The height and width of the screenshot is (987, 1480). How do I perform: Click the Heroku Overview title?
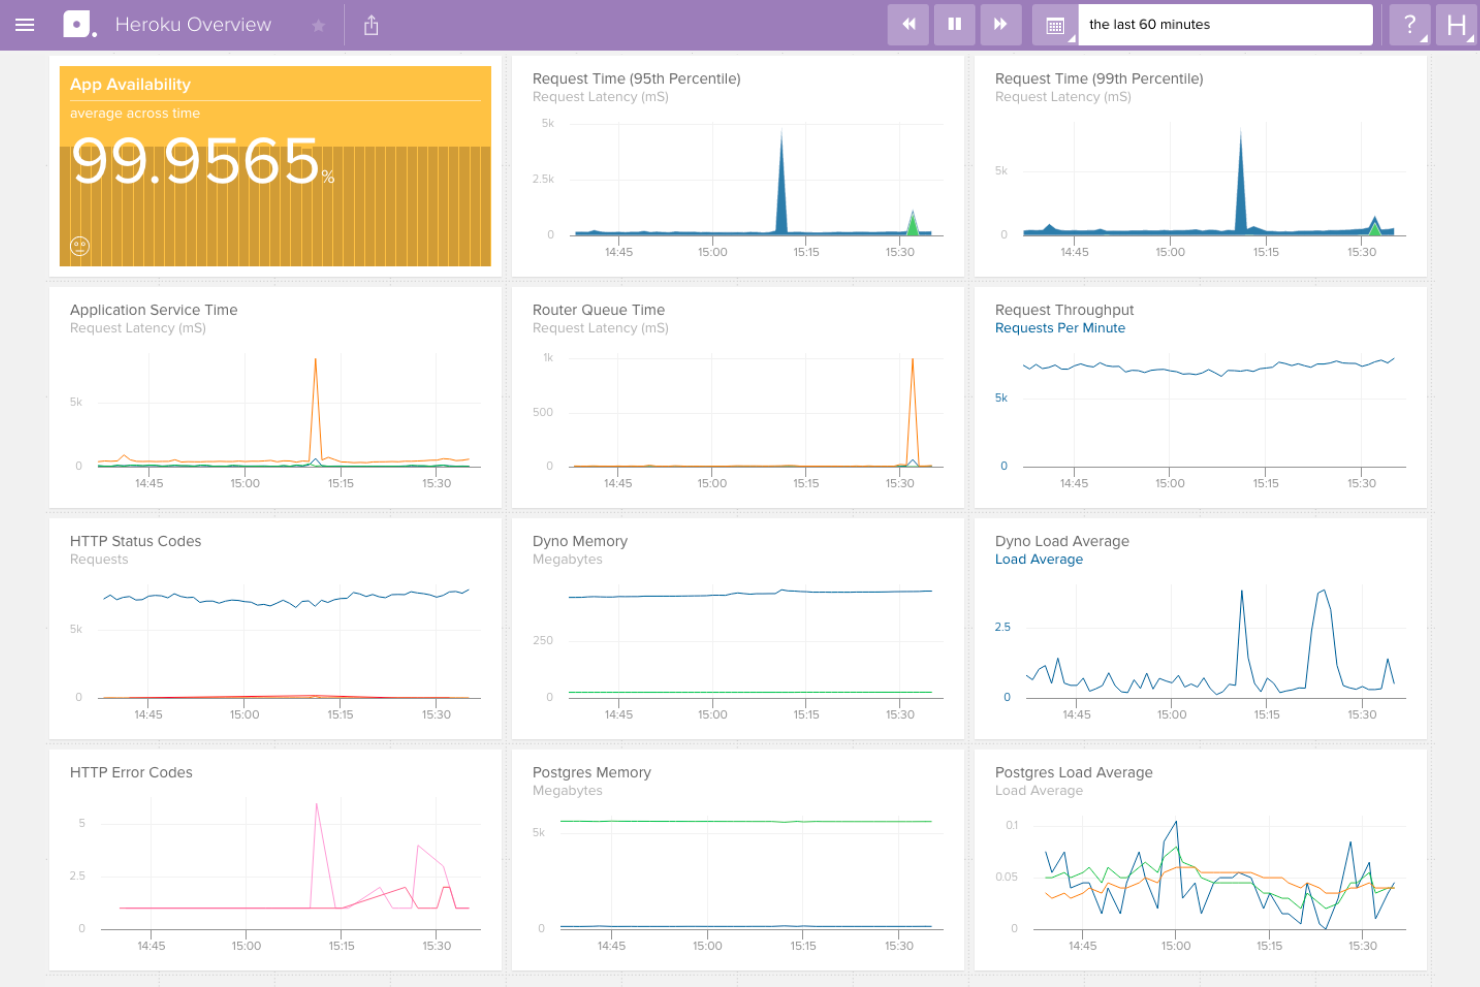point(193,24)
